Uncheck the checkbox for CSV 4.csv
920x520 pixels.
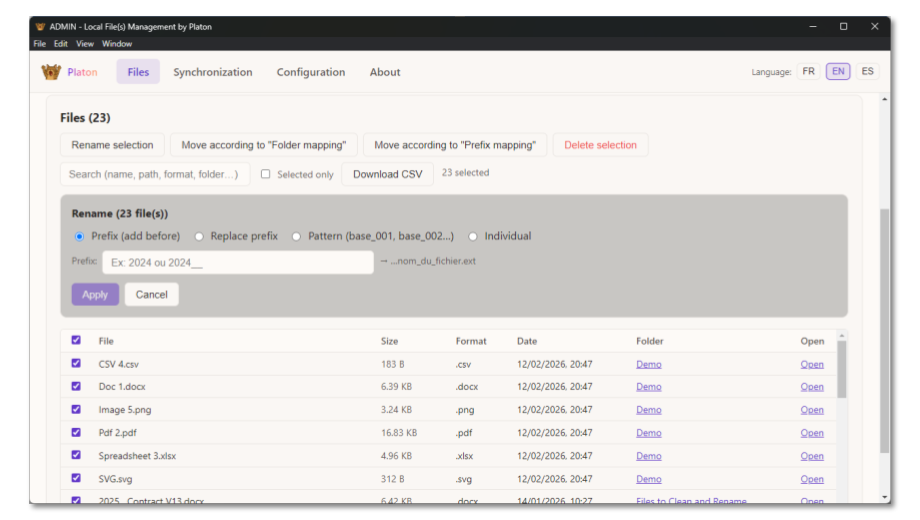[76, 364]
